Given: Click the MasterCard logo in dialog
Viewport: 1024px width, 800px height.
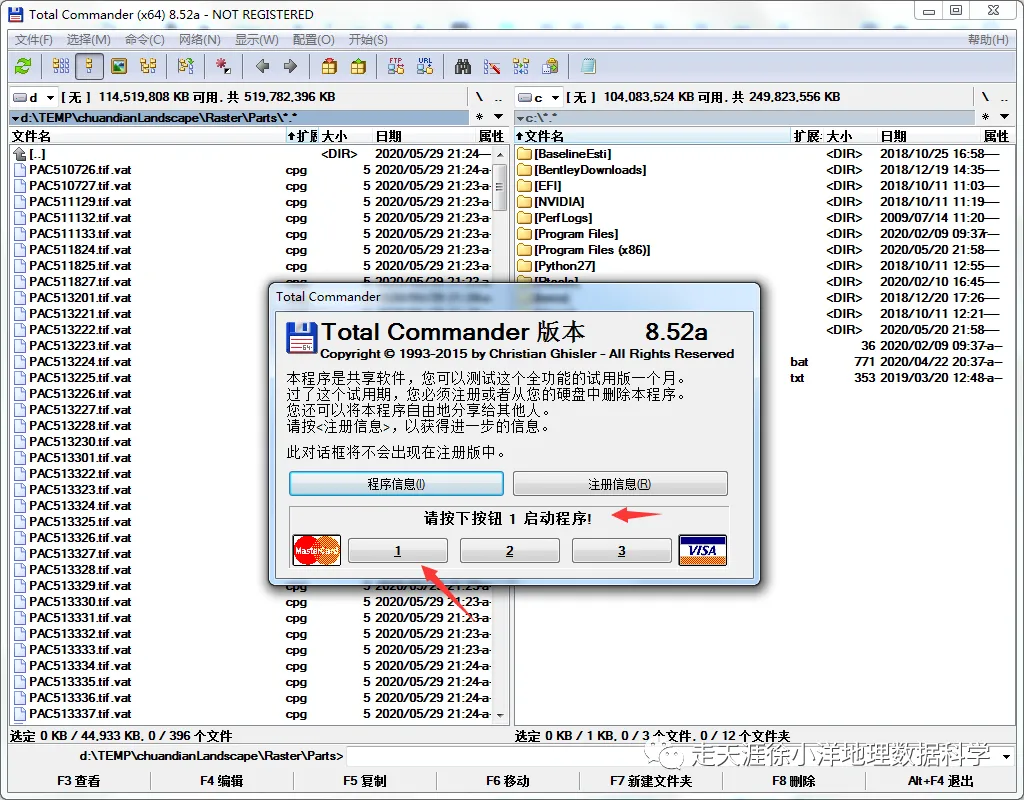Looking at the screenshot, I should click(317, 550).
